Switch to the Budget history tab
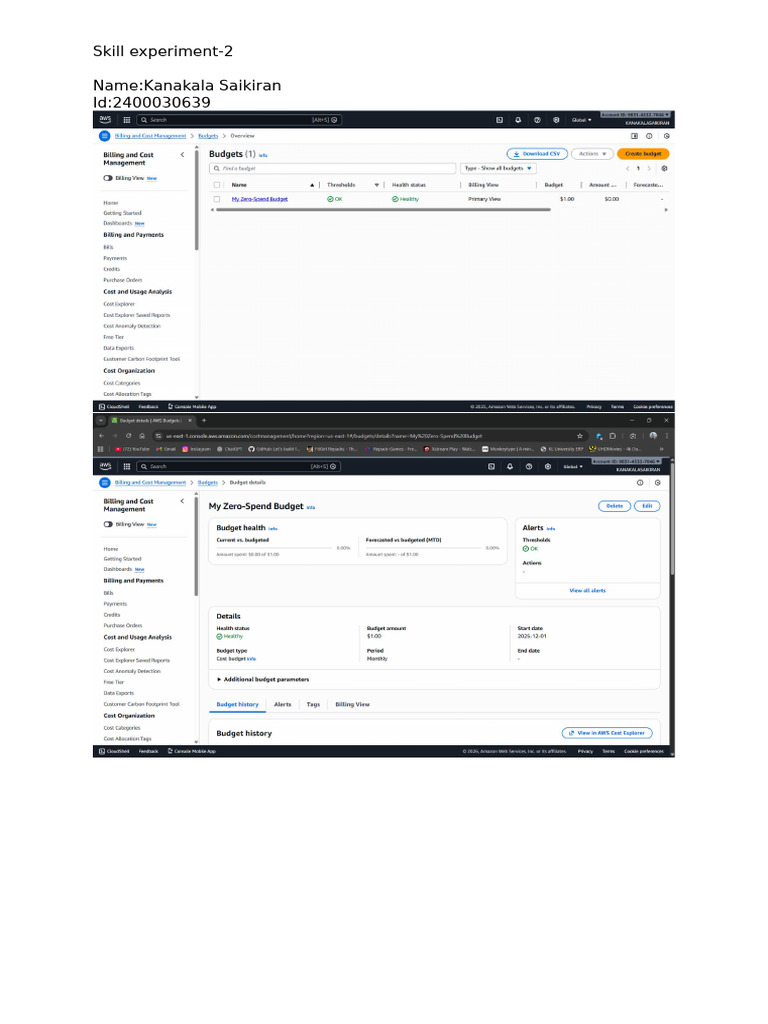The image size is (768, 1024). coord(238,705)
